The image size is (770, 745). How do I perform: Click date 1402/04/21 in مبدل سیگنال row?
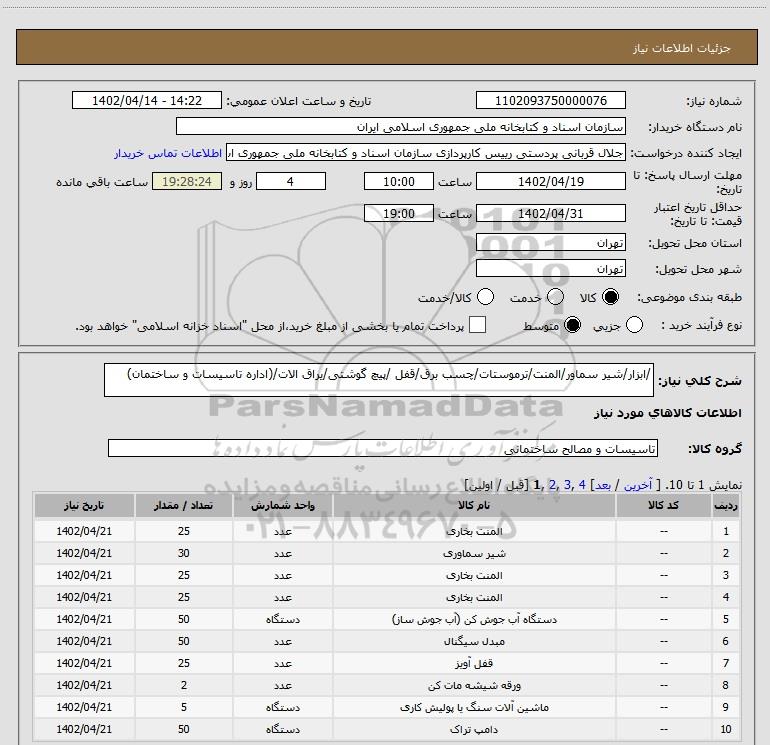84,641
